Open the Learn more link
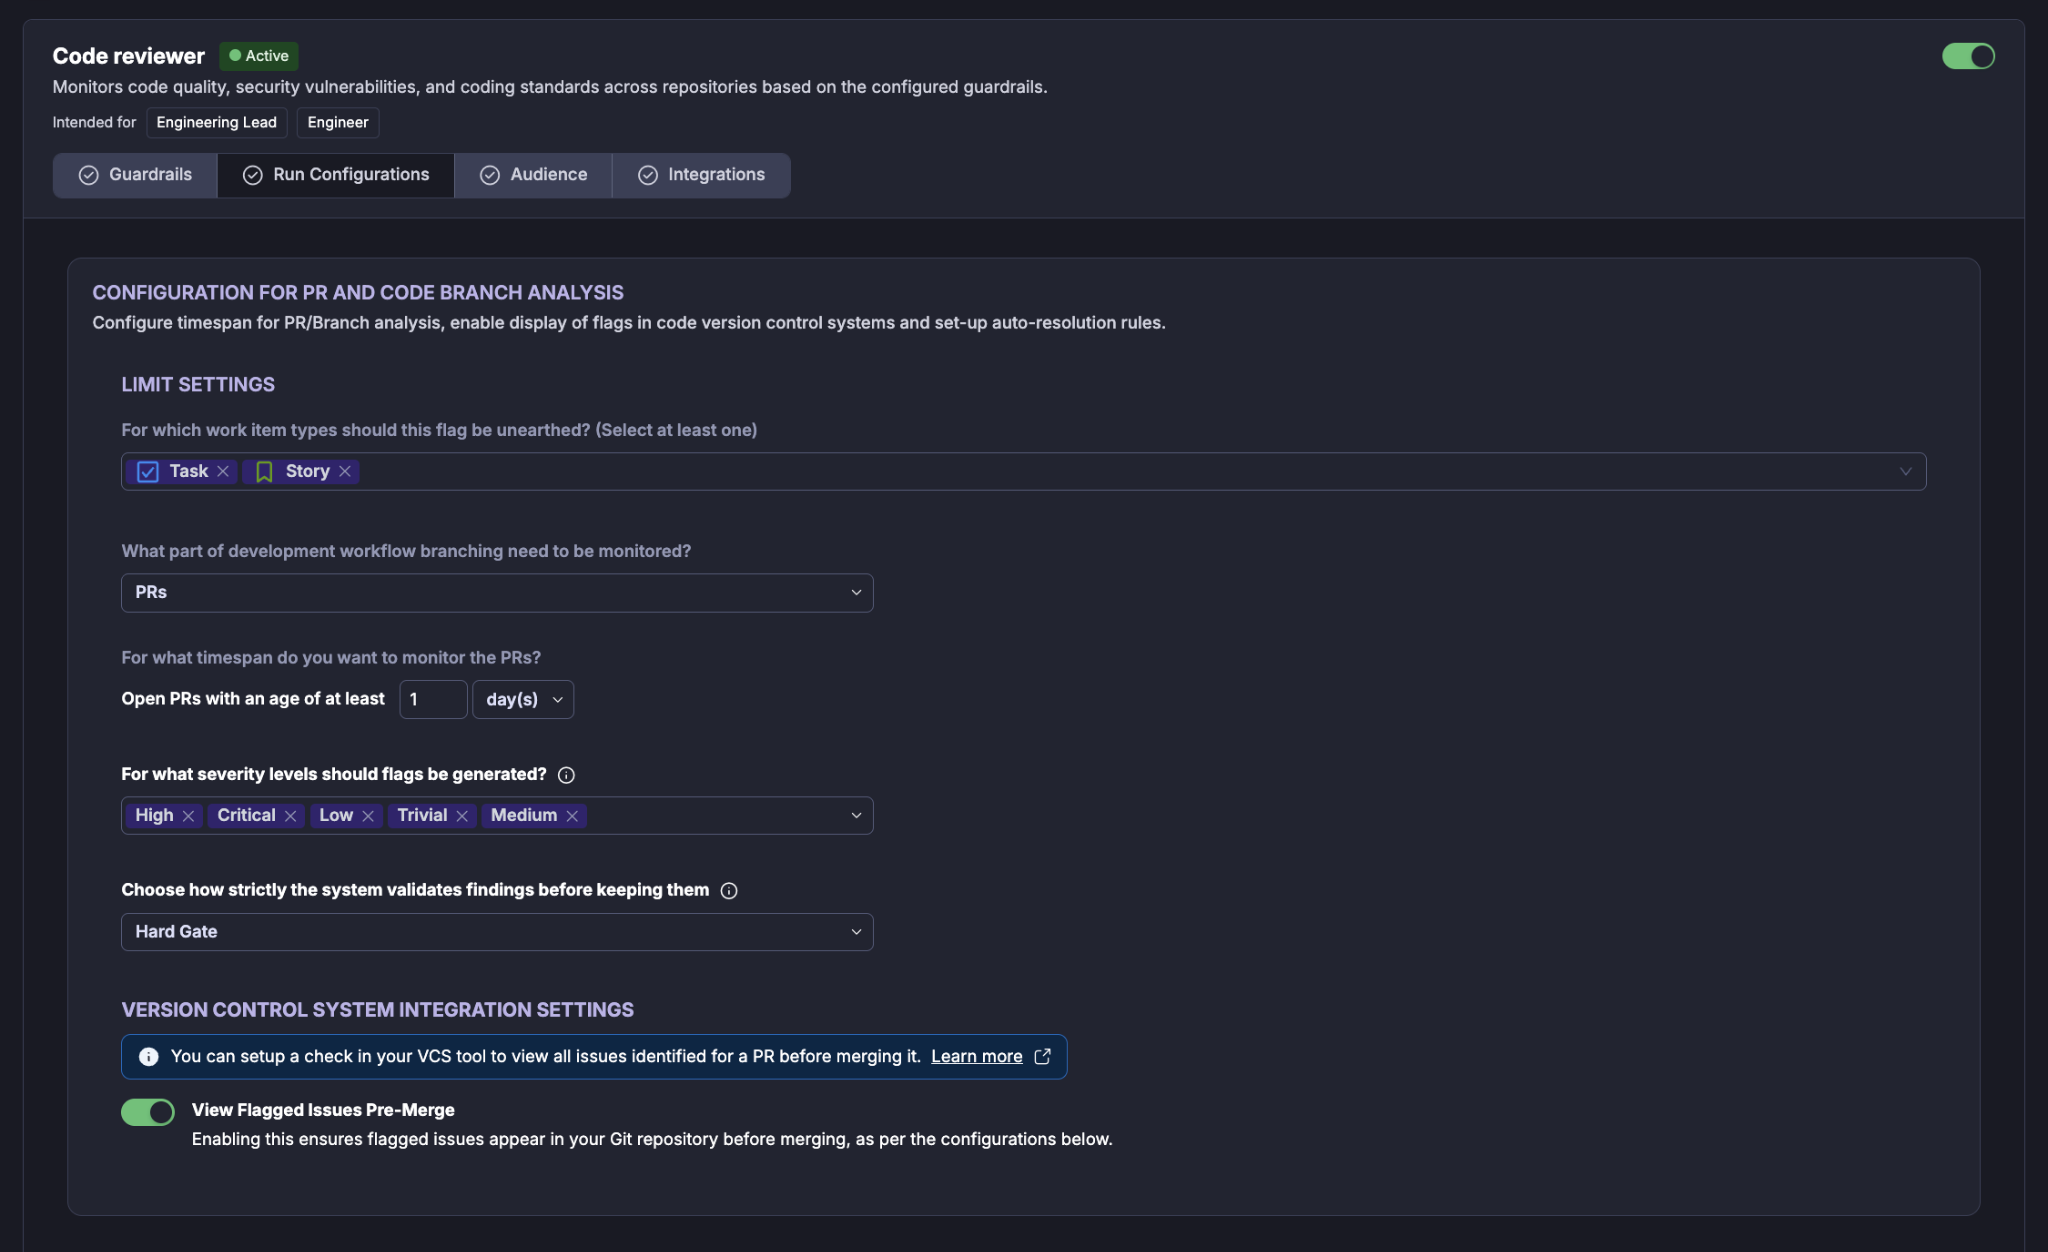Image resolution: width=2048 pixels, height=1252 pixels. (x=976, y=1056)
